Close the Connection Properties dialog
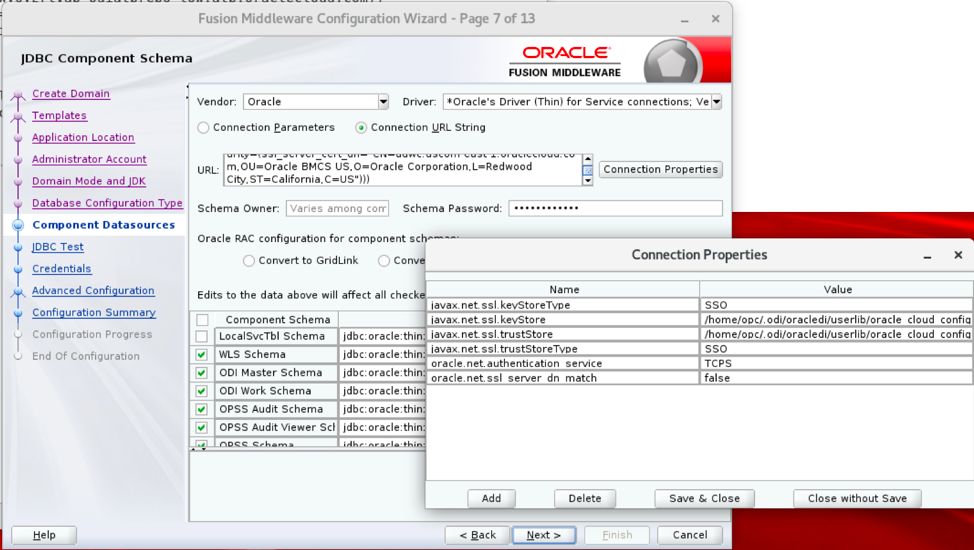974x550 pixels. pos(957,255)
